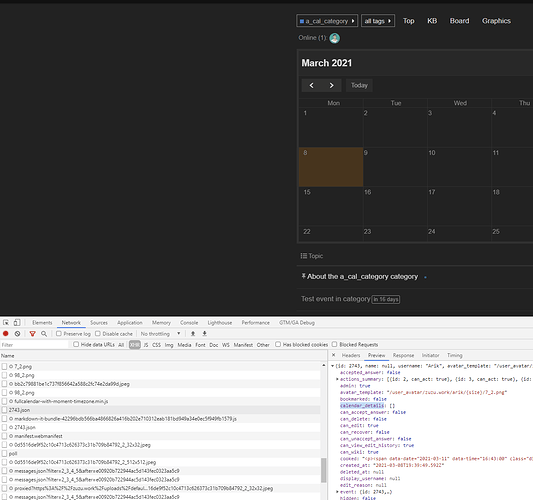Screen dimensions: 533x500
Task: Select highlighted March 8 calendar cell
Action: [x=331, y=167]
